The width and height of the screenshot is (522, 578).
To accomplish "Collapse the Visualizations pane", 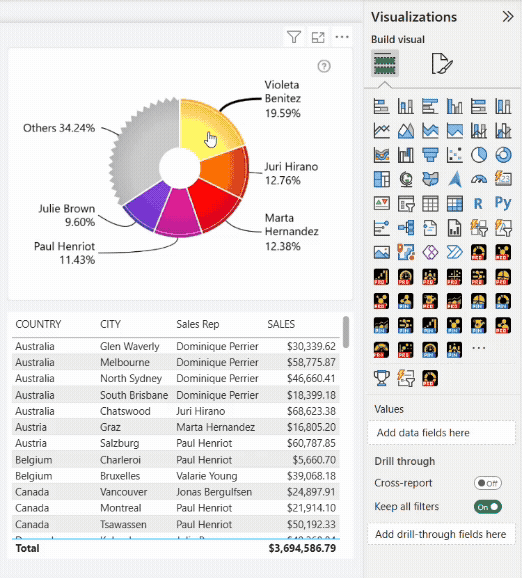I will coord(508,17).
